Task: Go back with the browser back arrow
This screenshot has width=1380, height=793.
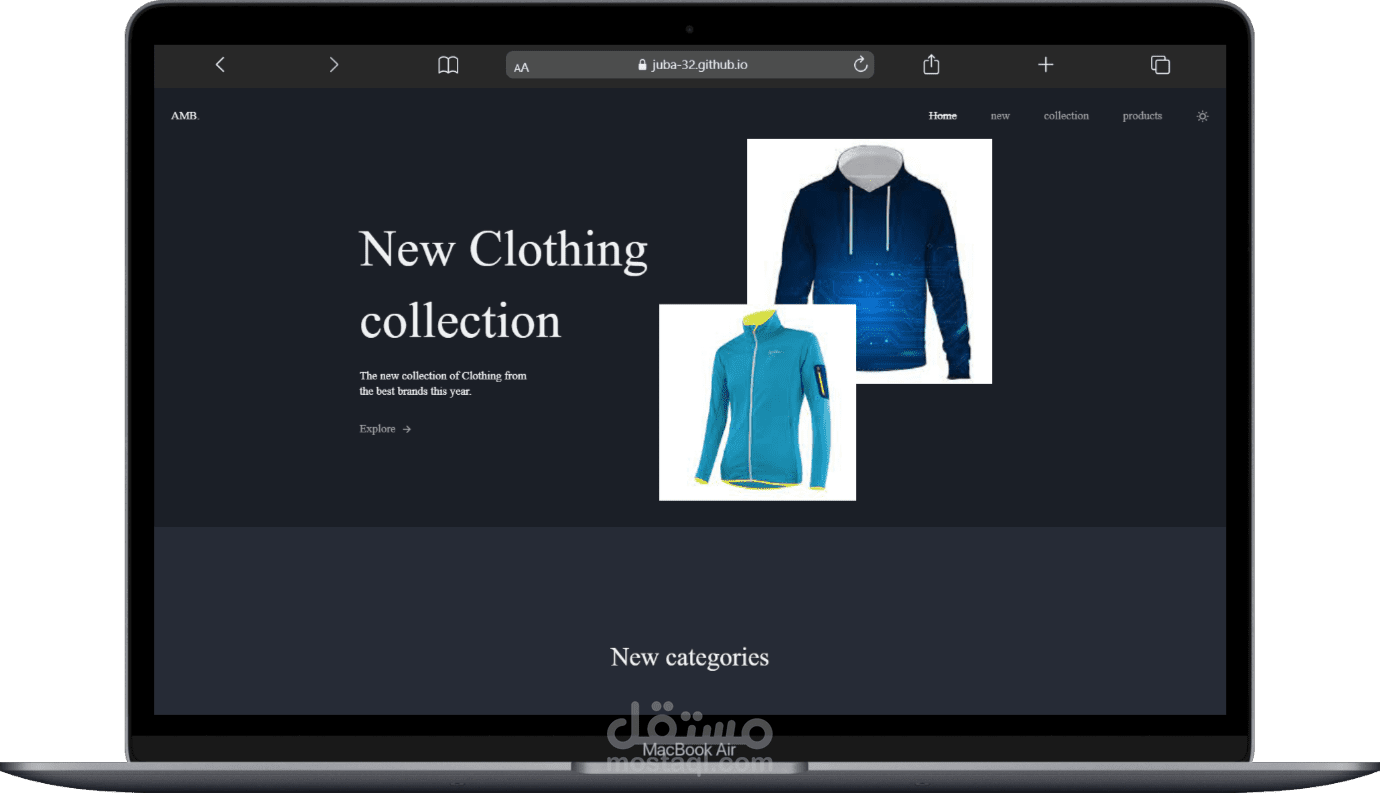Action: pyautogui.click(x=220, y=65)
